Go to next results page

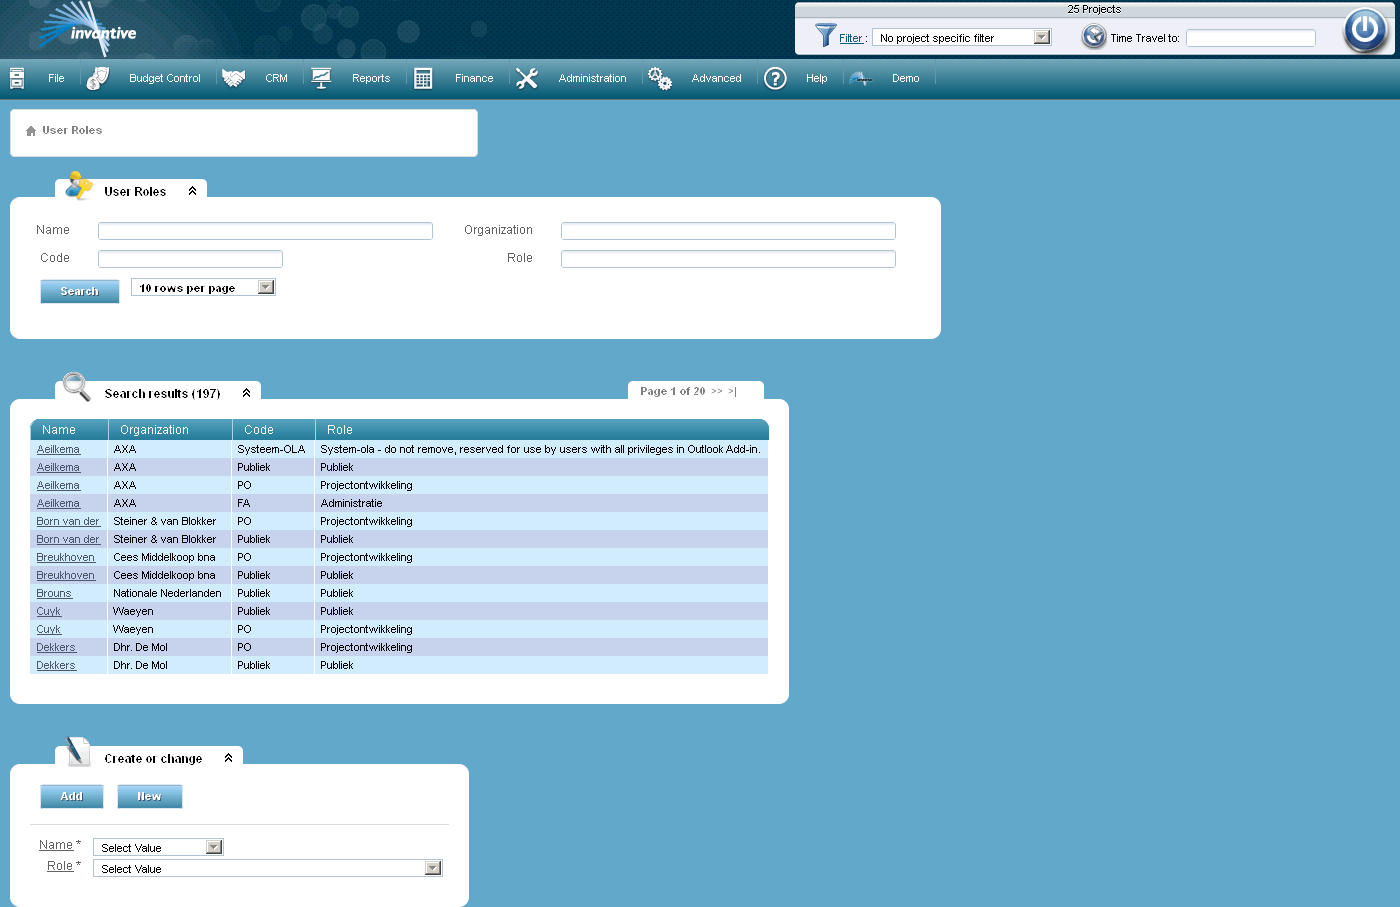tap(717, 391)
